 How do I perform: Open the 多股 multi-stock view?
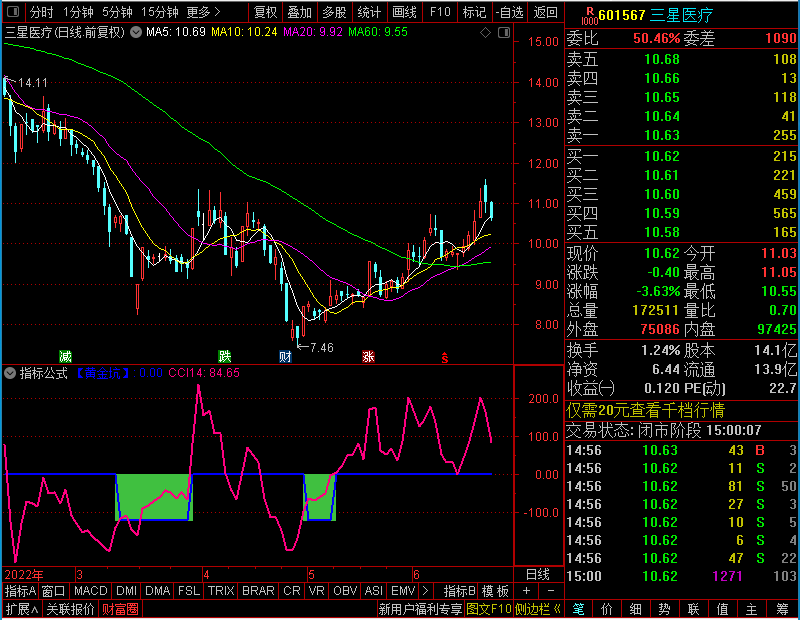pyautogui.click(x=335, y=12)
